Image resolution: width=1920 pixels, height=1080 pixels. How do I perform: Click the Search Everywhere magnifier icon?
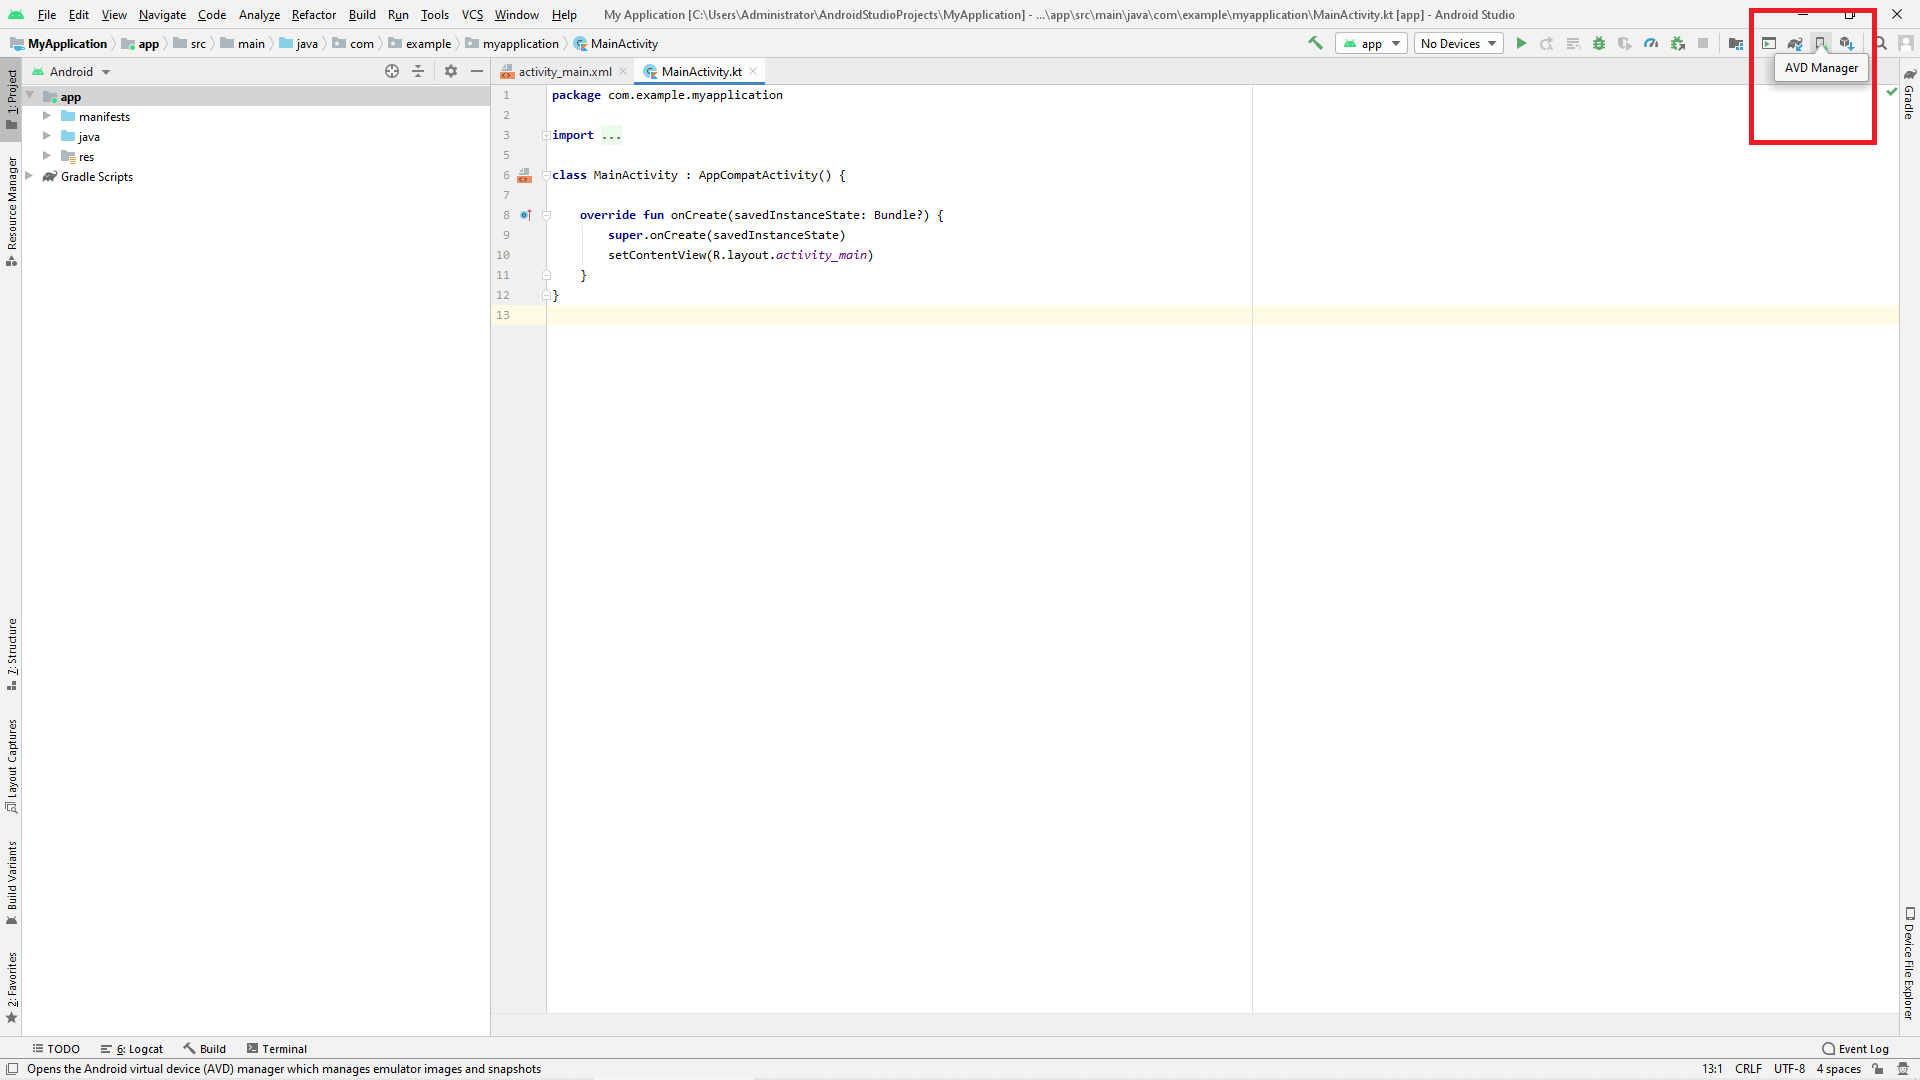click(x=1880, y=43)
